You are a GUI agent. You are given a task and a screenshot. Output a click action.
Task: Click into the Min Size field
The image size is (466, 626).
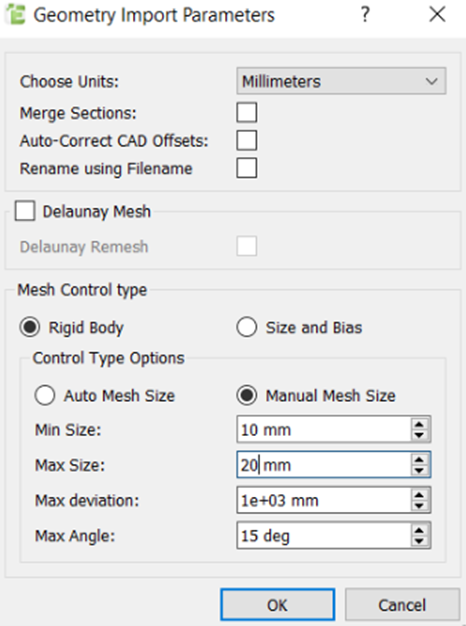323,430
